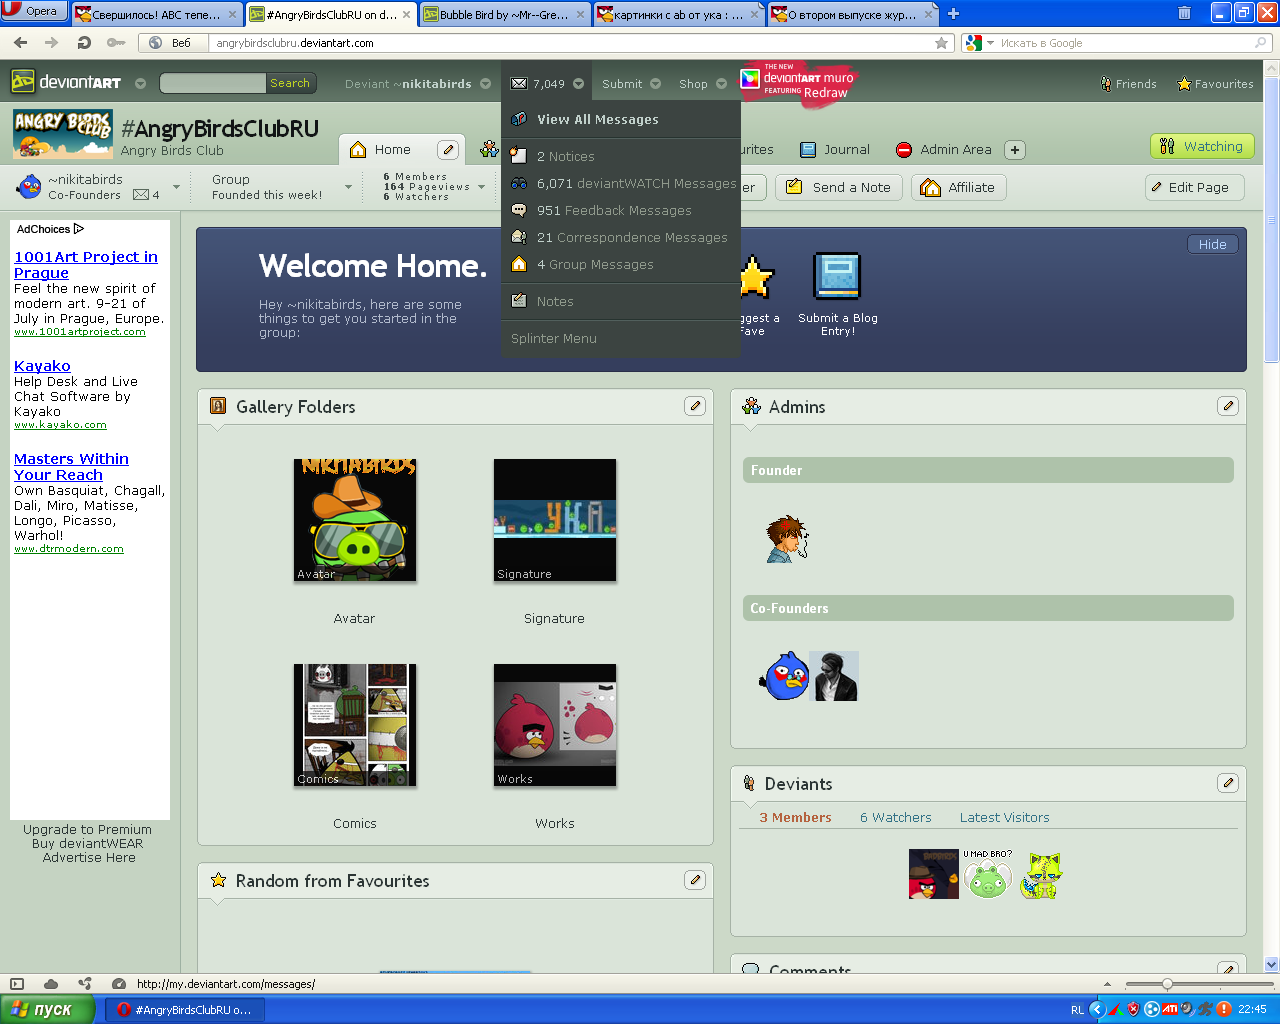This screenshot has width=1280, height=1024.
Task: Click the Watching button
Action: point(1202,146)
